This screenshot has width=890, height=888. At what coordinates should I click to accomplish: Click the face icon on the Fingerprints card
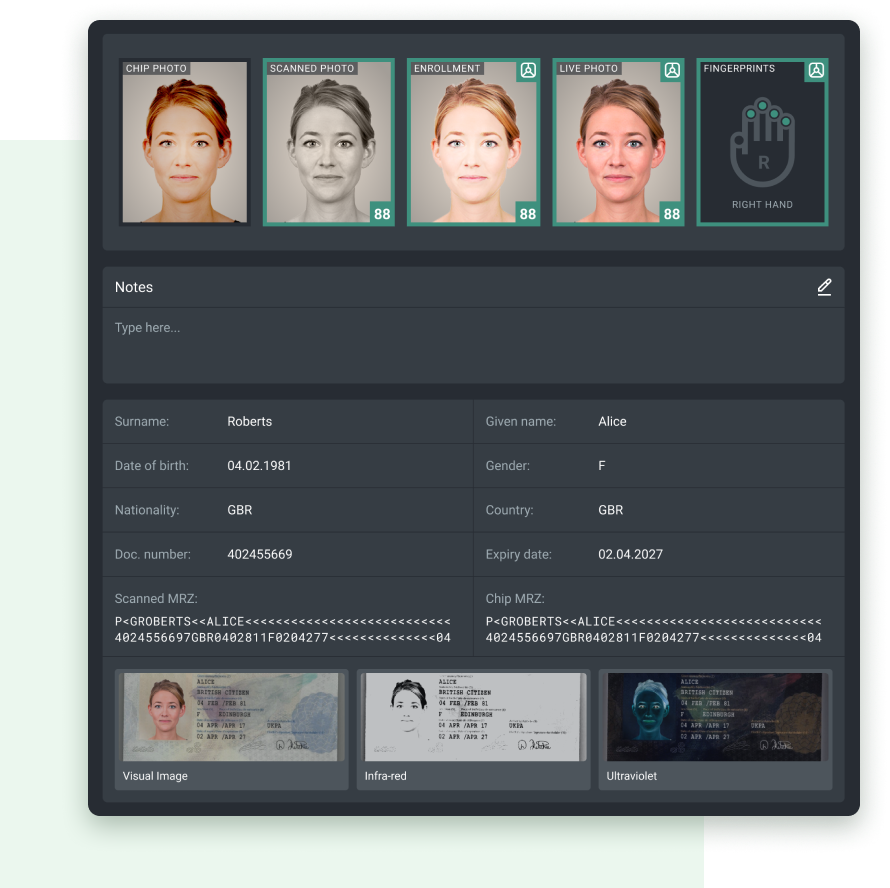pos(816,70)
